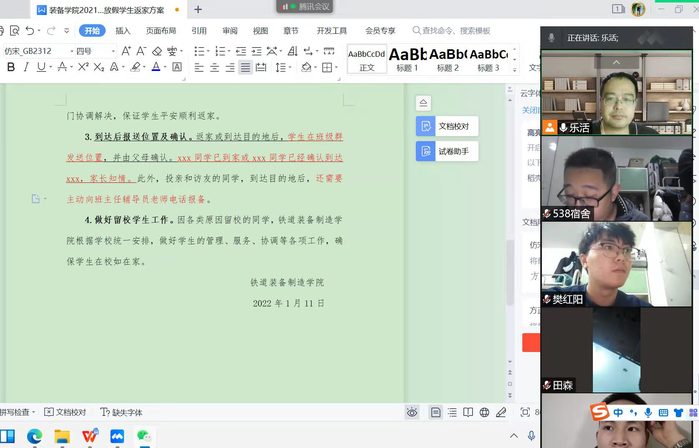The image size is (699, 448).
Task: Click the show/hide paragraph marks icon
Action: (308, 51)
